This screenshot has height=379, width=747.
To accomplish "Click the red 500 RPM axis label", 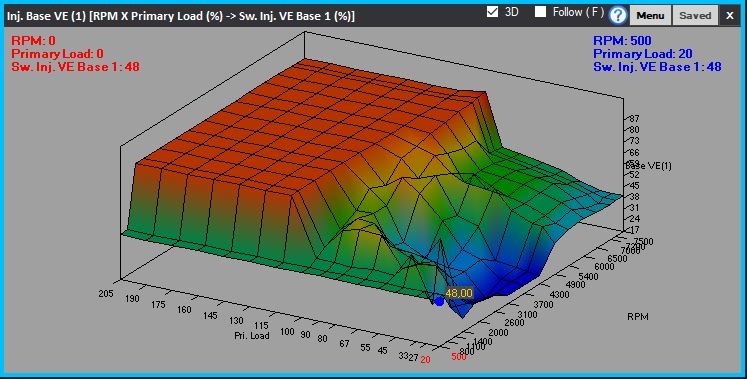I will (458, 356).
